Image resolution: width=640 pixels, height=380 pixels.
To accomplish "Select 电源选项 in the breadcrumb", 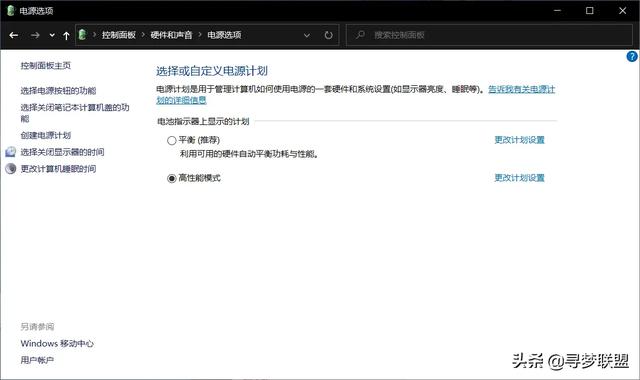I will pos(224,35).
